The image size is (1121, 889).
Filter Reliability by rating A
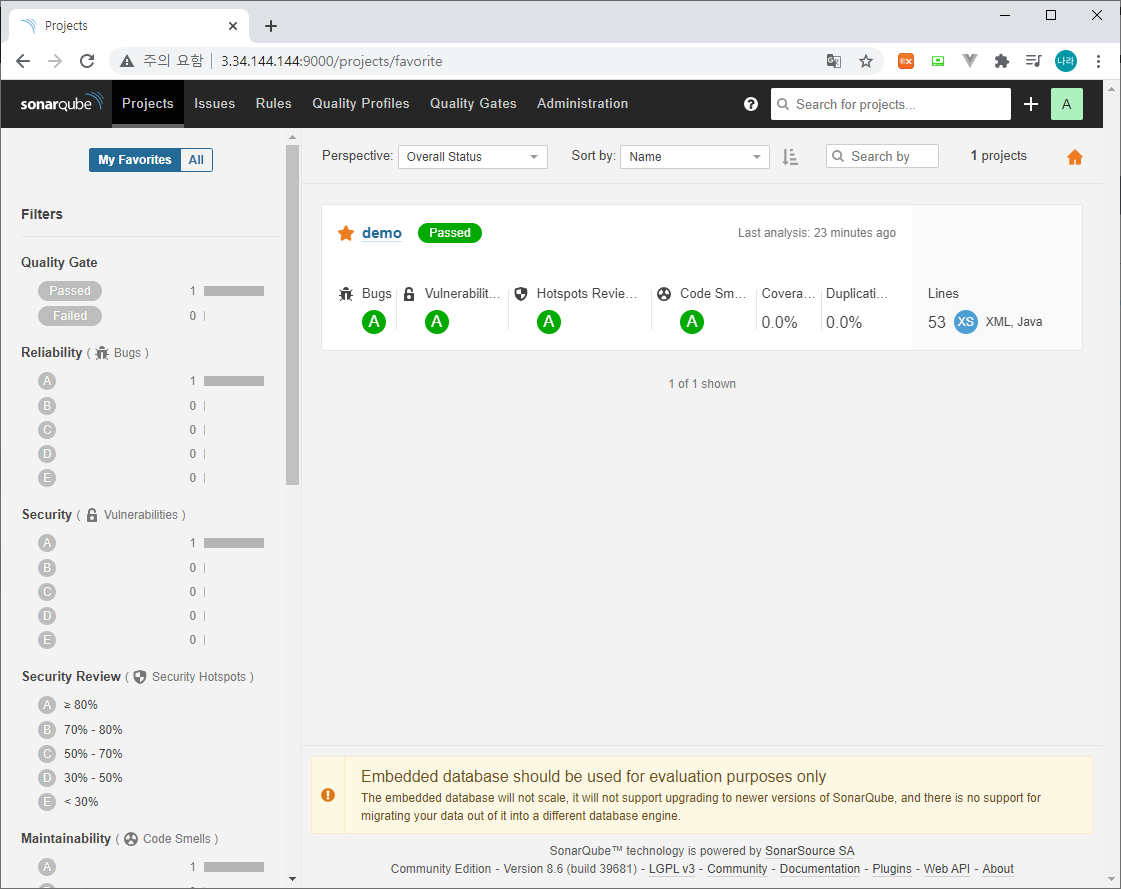coord(46,380)
